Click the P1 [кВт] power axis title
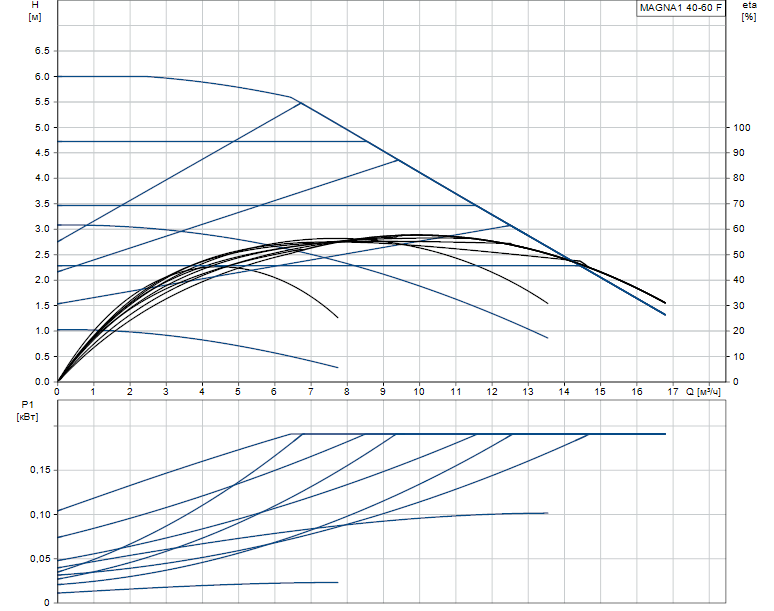The height and width of the screenshot is (611, 774). [x=28, y=411]
